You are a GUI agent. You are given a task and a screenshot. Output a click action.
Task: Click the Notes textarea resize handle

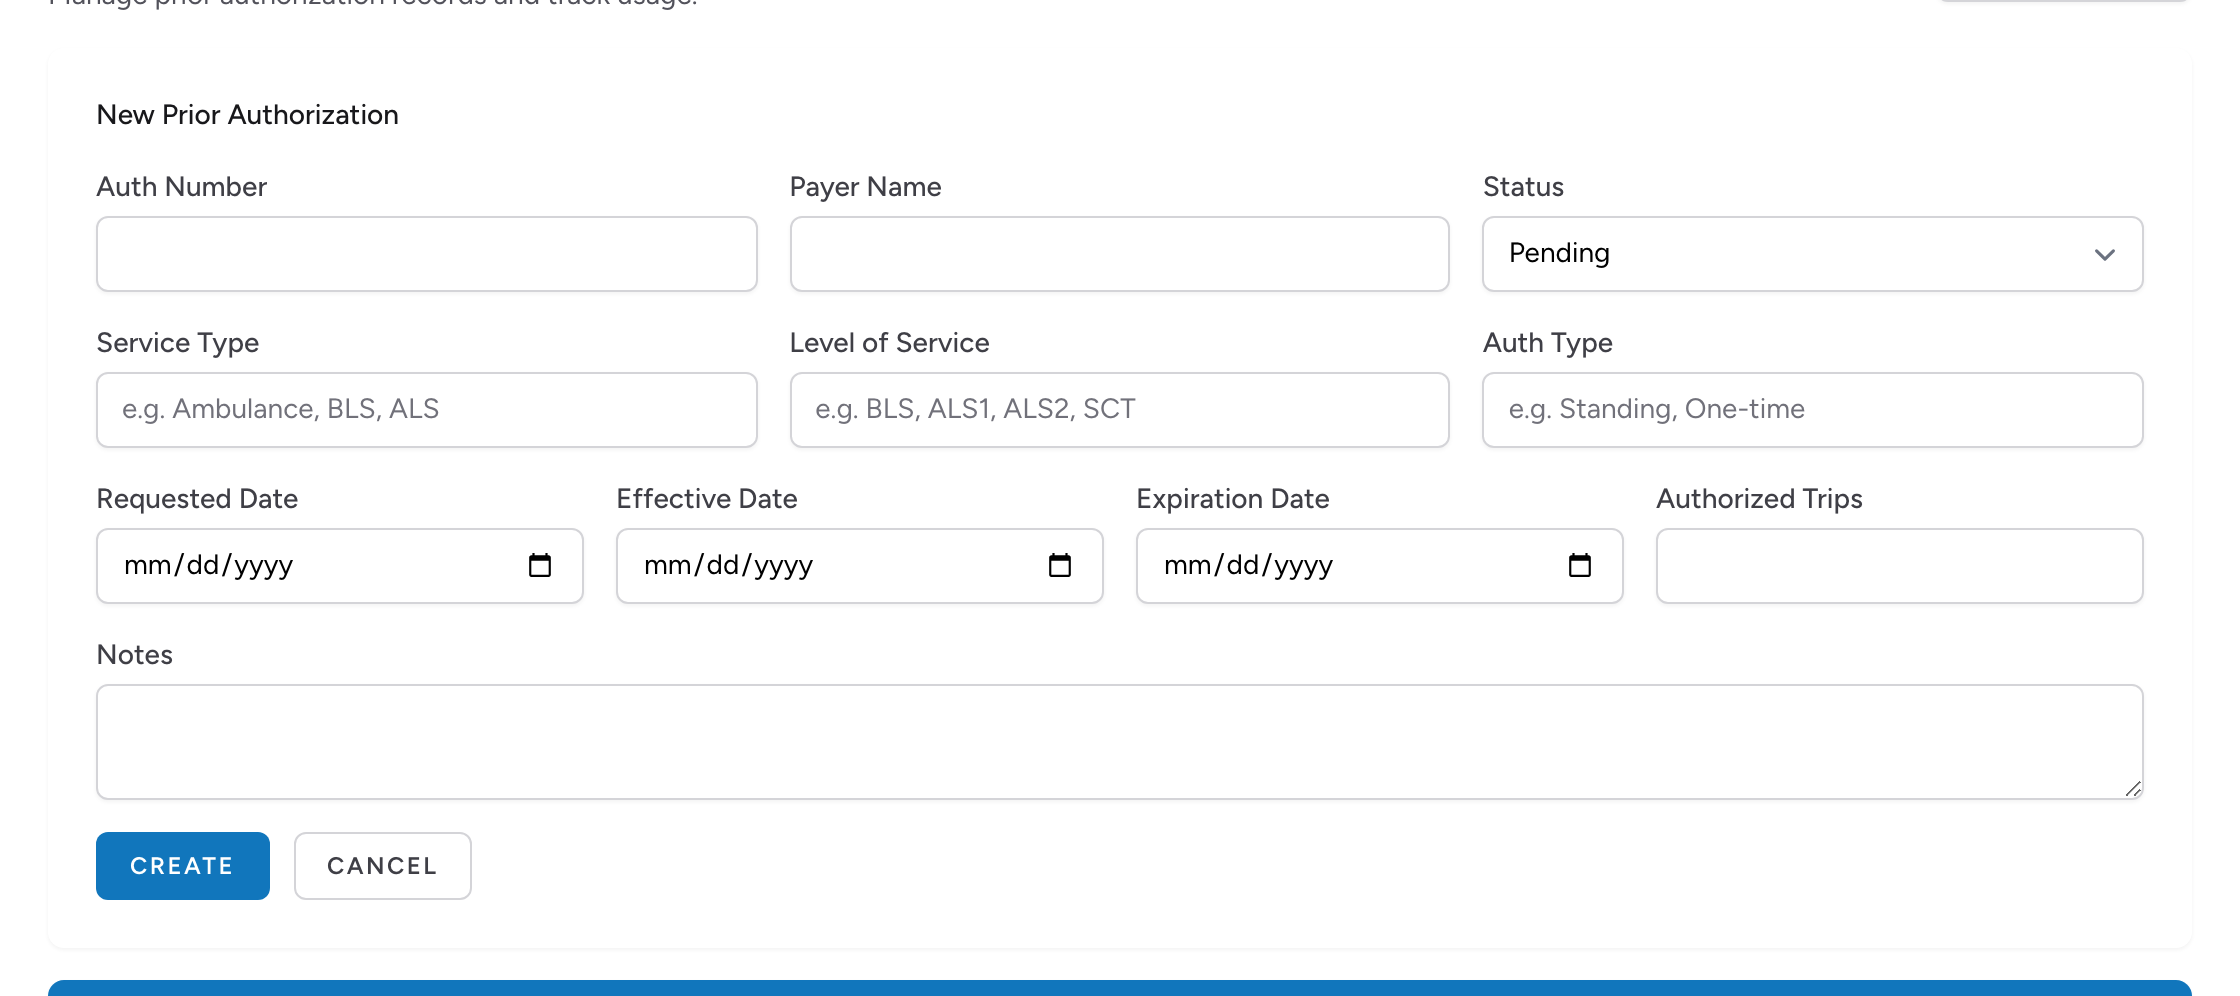click(2133, 789)
